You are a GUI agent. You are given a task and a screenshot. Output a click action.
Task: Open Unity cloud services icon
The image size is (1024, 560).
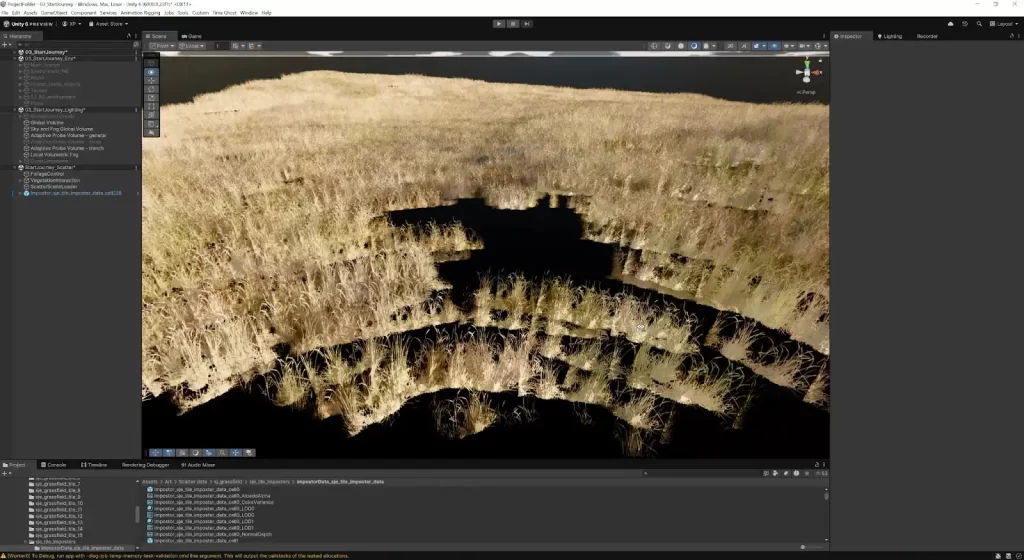tap(949, 23)
